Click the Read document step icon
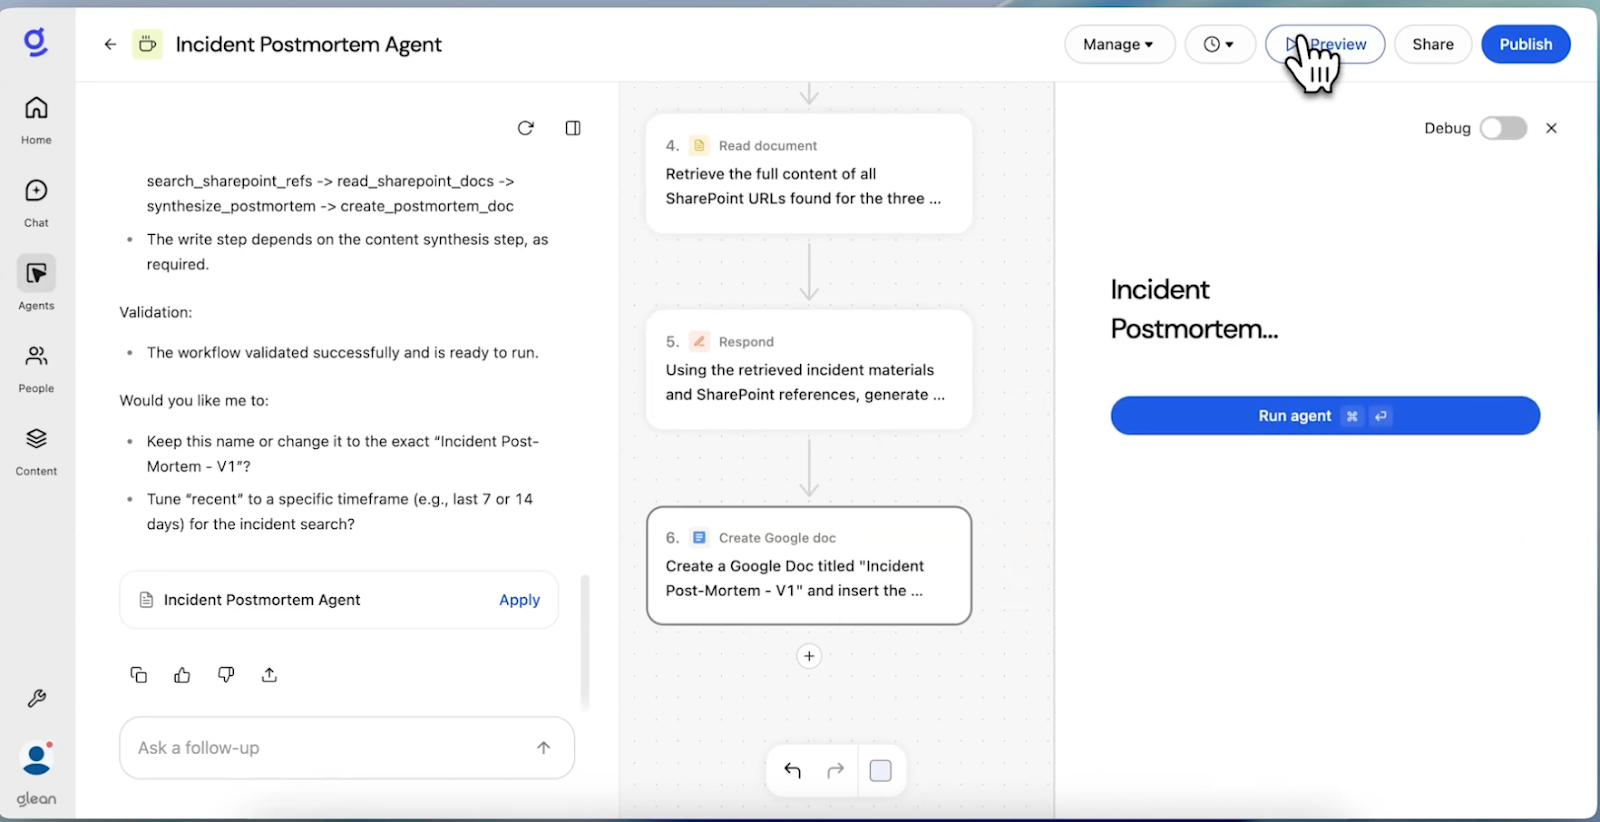Viewport: 1600px width, 822px height. tap(700, 145)
